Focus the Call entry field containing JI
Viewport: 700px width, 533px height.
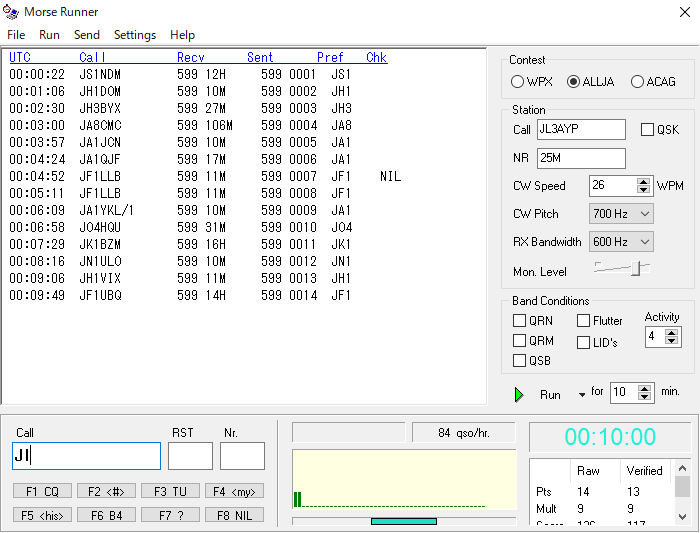click(x=87, y=456)
